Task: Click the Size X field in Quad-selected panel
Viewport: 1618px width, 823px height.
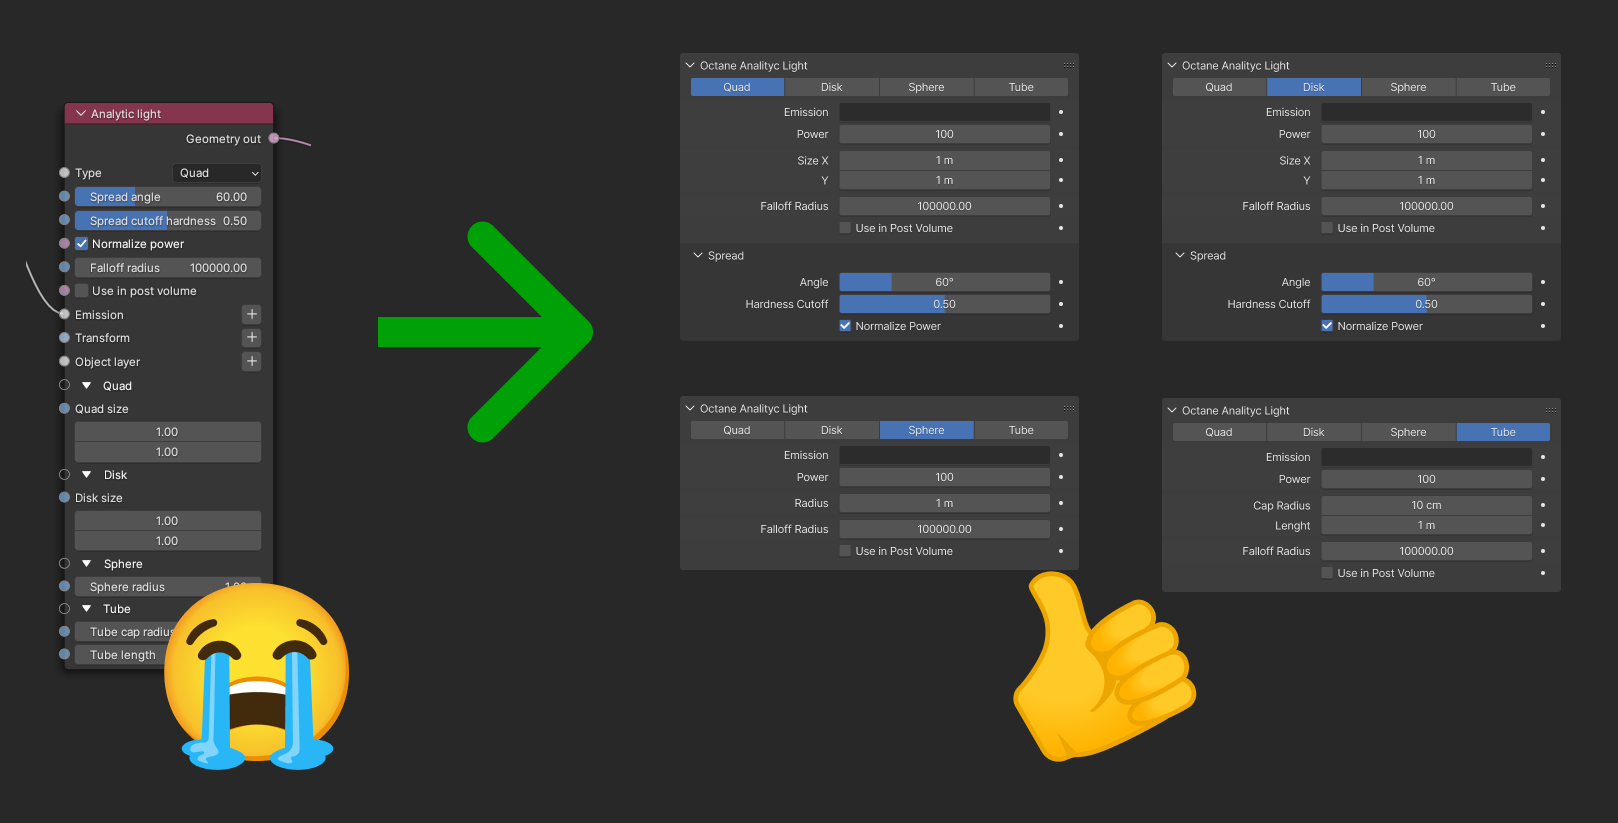Action: click(945, 160)
